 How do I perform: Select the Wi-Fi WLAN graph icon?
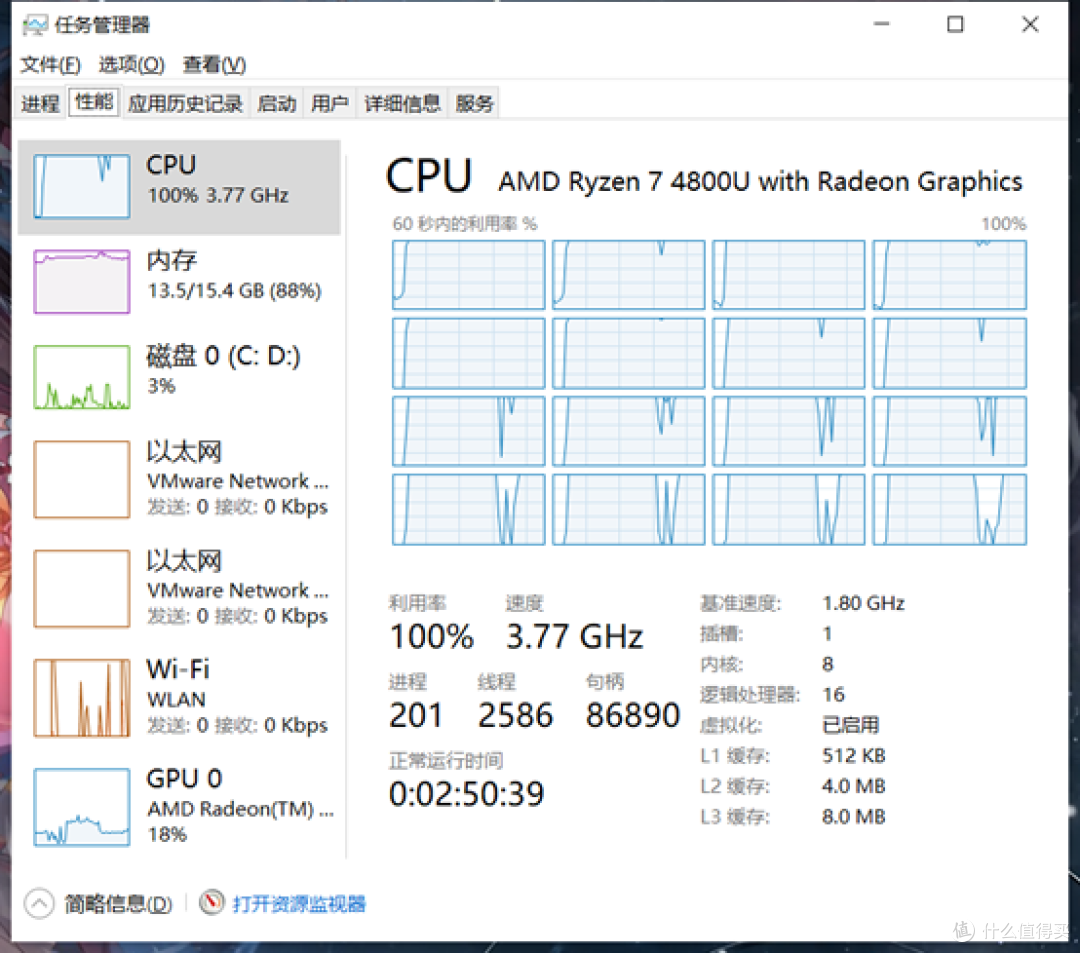82,698
